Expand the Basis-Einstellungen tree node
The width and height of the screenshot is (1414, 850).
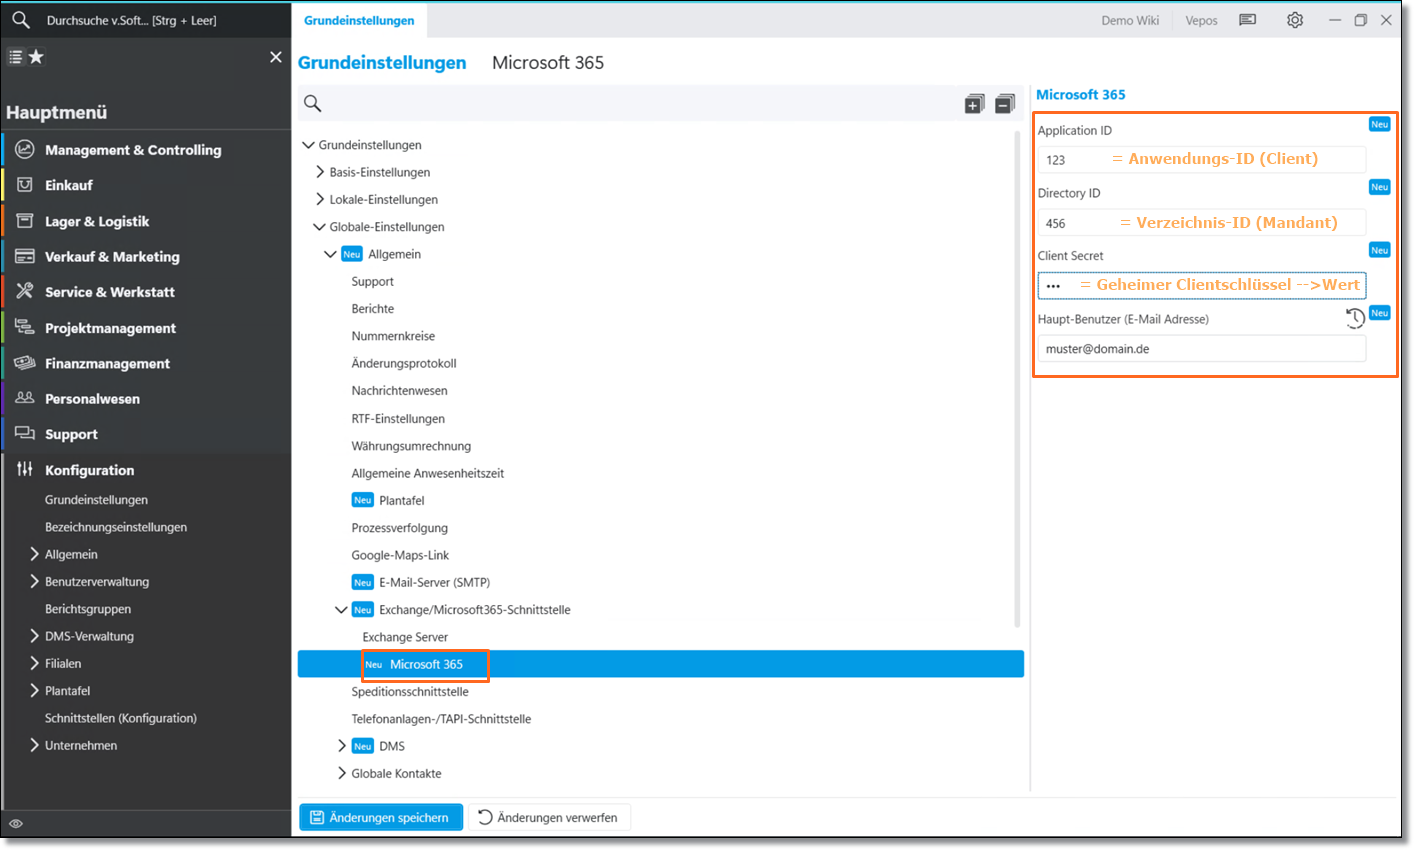320,172
